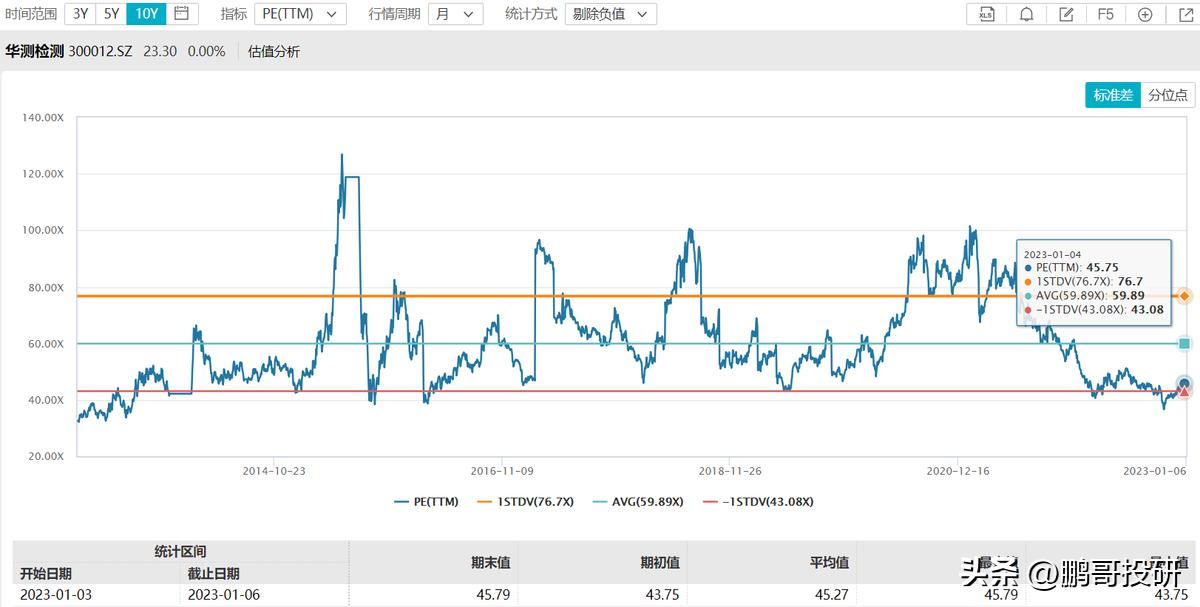
Task: Click the F5 refresh button
Action: point(1105,14)
